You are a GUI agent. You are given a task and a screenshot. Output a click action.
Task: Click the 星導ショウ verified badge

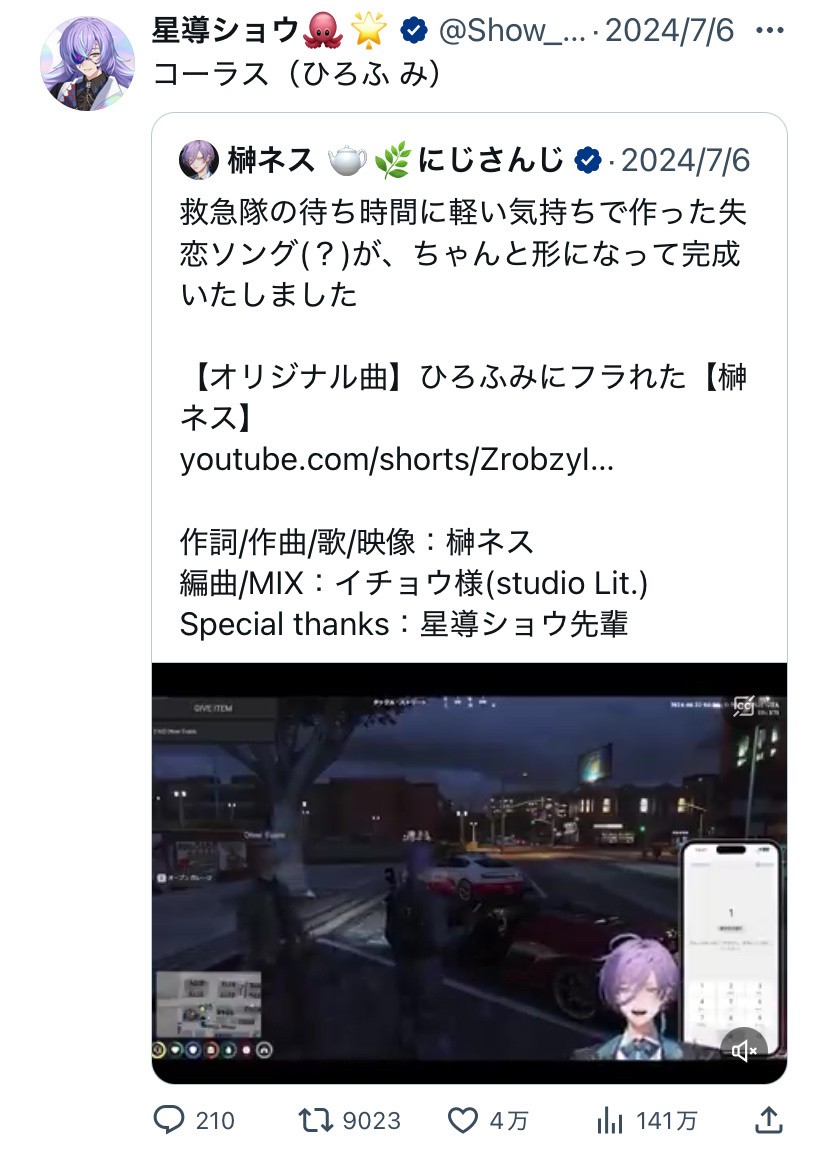[x=414, y=30]
